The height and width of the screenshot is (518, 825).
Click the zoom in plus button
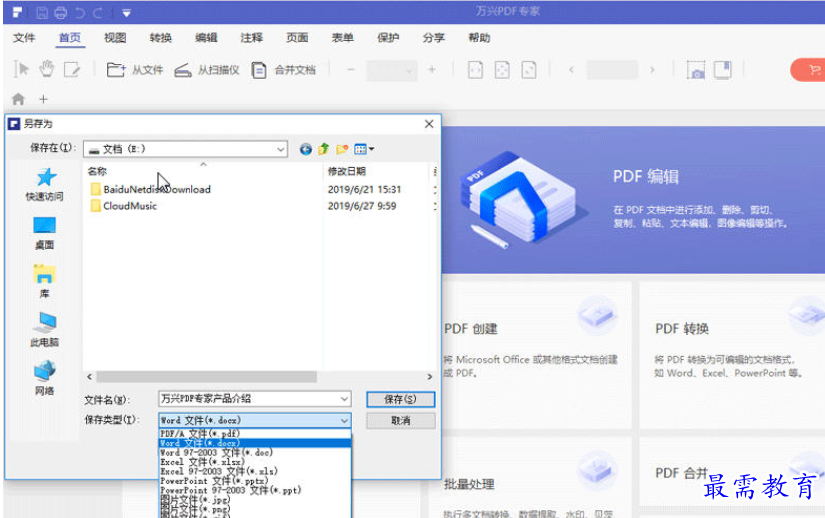[x=432, y=69]
